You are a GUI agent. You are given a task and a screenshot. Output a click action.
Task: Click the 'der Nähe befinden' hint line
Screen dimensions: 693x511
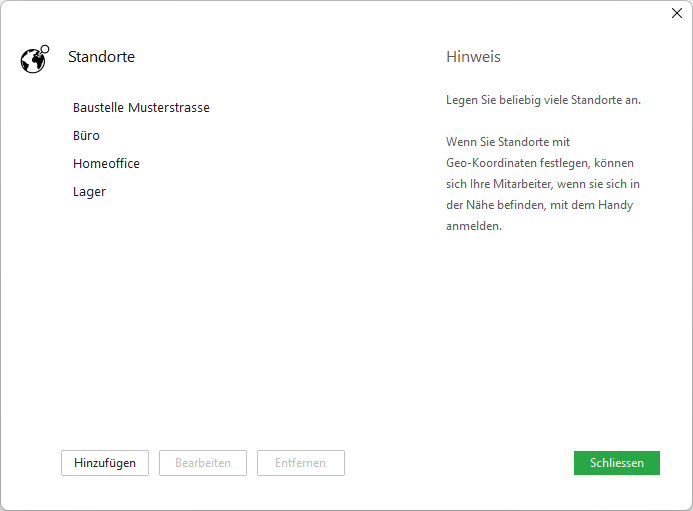click(x=539, y=205)
